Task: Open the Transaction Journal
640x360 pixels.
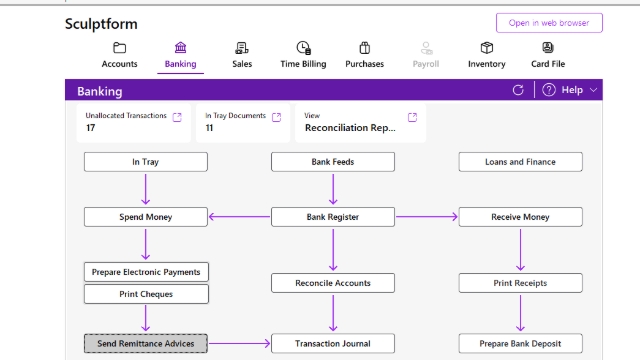Action: (x=333, y=344)
